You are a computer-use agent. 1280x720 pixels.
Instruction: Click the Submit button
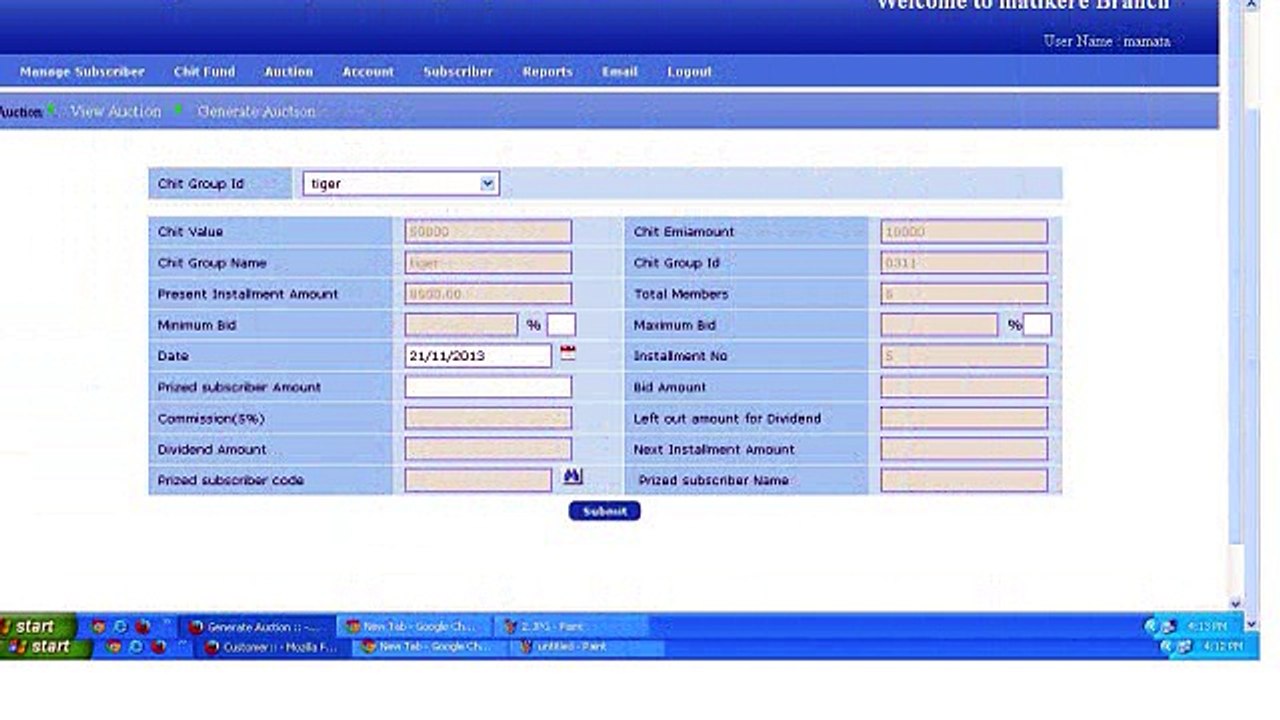pos(604,511)
